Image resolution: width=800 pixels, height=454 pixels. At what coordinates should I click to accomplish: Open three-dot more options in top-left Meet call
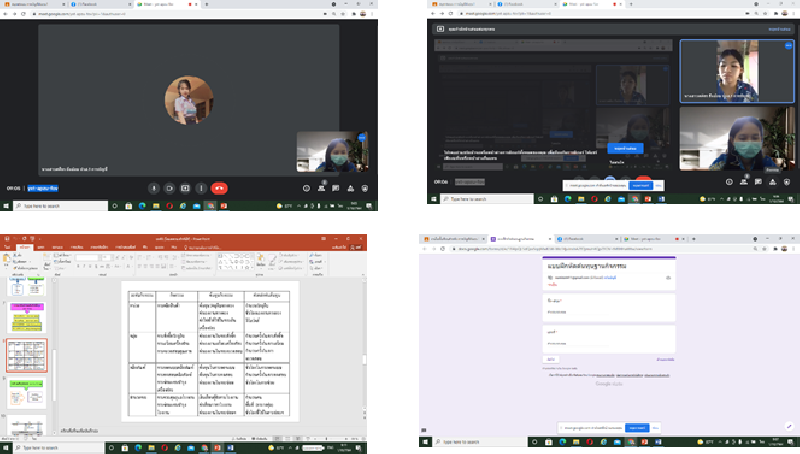click(202, 187)
